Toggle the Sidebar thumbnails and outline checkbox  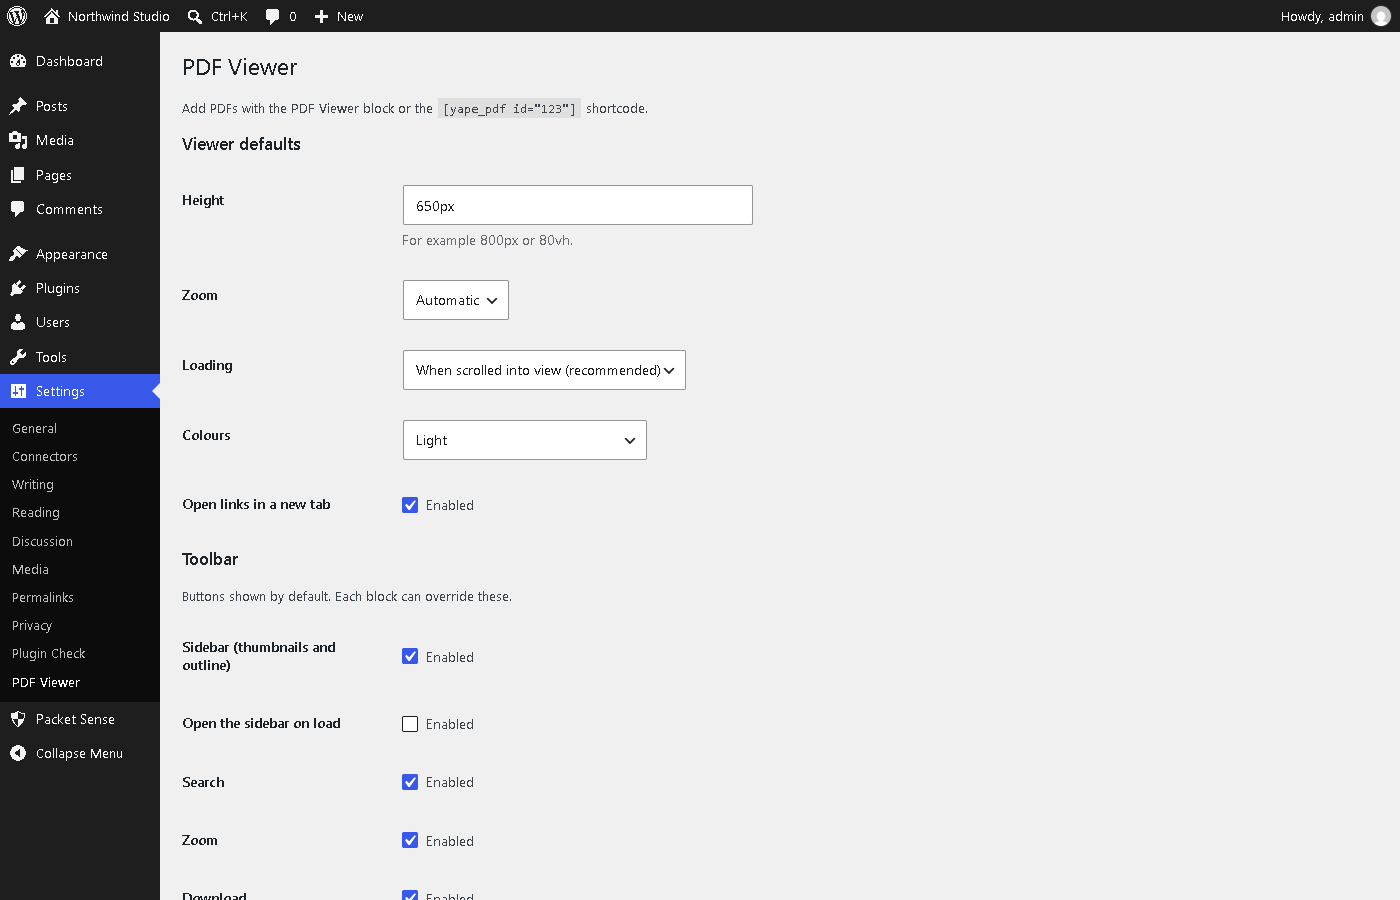[410, 656]
